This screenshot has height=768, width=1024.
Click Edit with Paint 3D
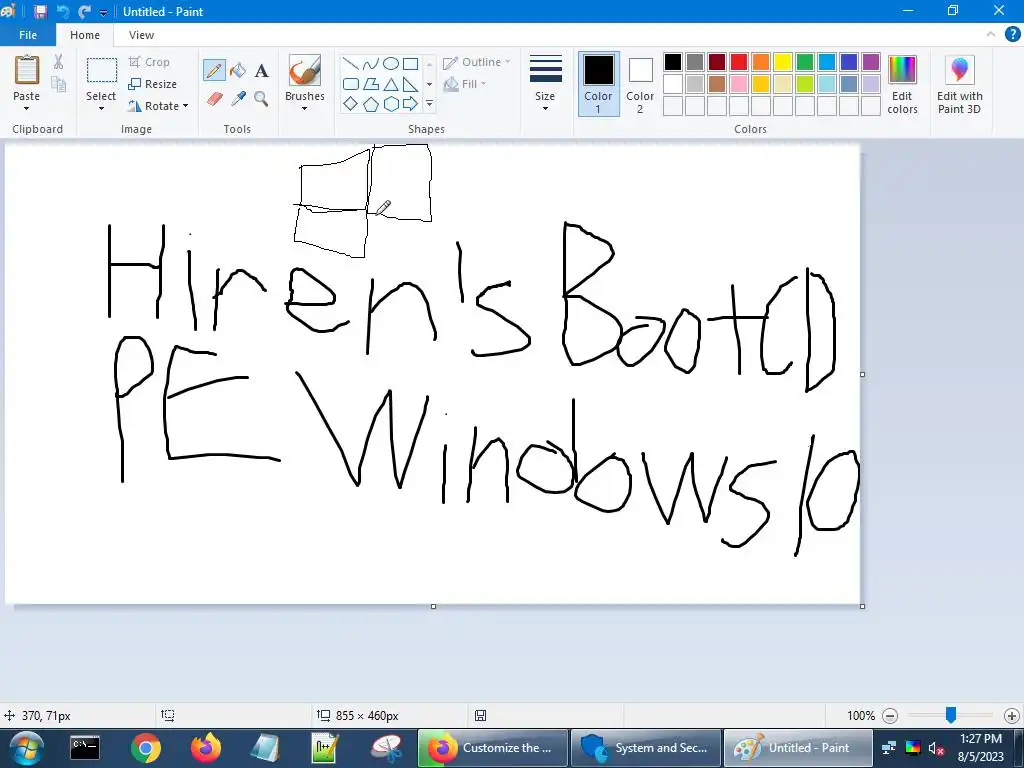(959, 84)
